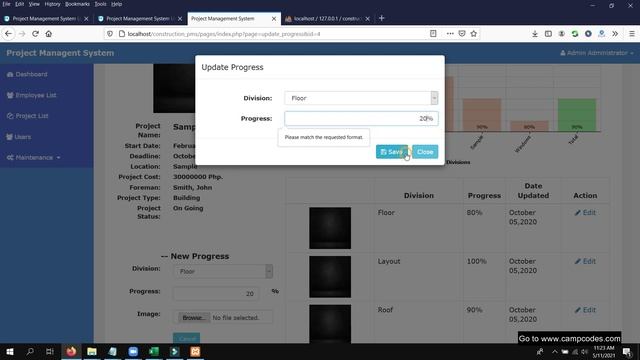Open the File menu
The width and height of the screenshot is (640, 360).
tap(7, 4)
